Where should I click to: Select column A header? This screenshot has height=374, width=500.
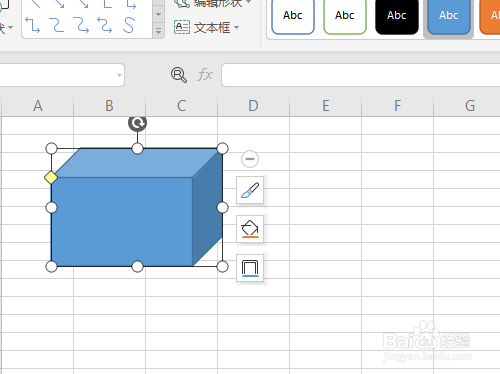point(38,106)
